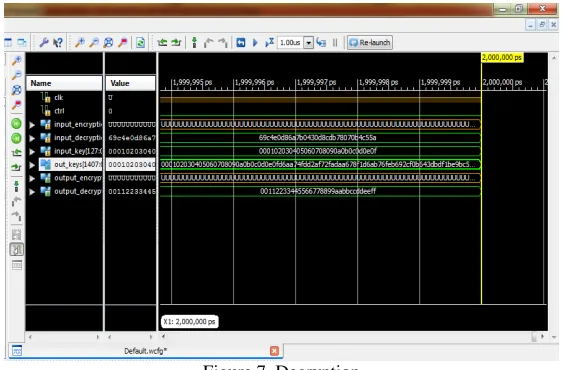Run simulation with the blue play arrow
The height and width of the screenshot is (370, 564).
[x=255, y=43]
